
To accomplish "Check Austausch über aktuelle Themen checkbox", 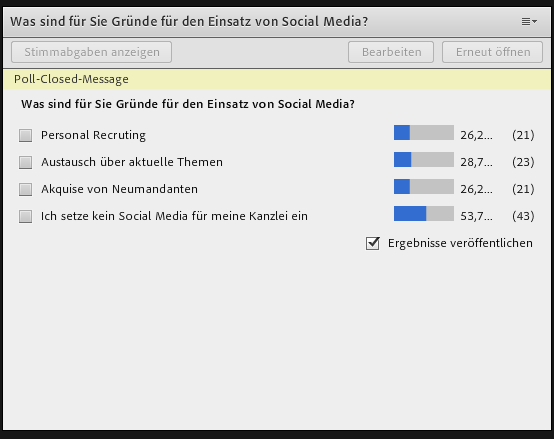I will (25, 162).
